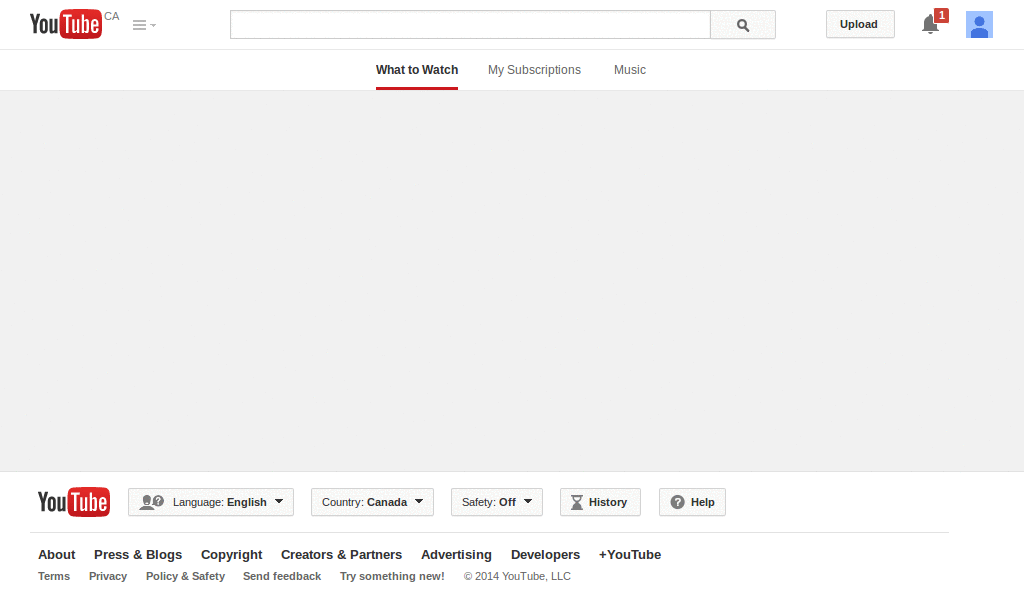Click the Try something new! link
1024x612 pixels.
click(x=392, y=576)
